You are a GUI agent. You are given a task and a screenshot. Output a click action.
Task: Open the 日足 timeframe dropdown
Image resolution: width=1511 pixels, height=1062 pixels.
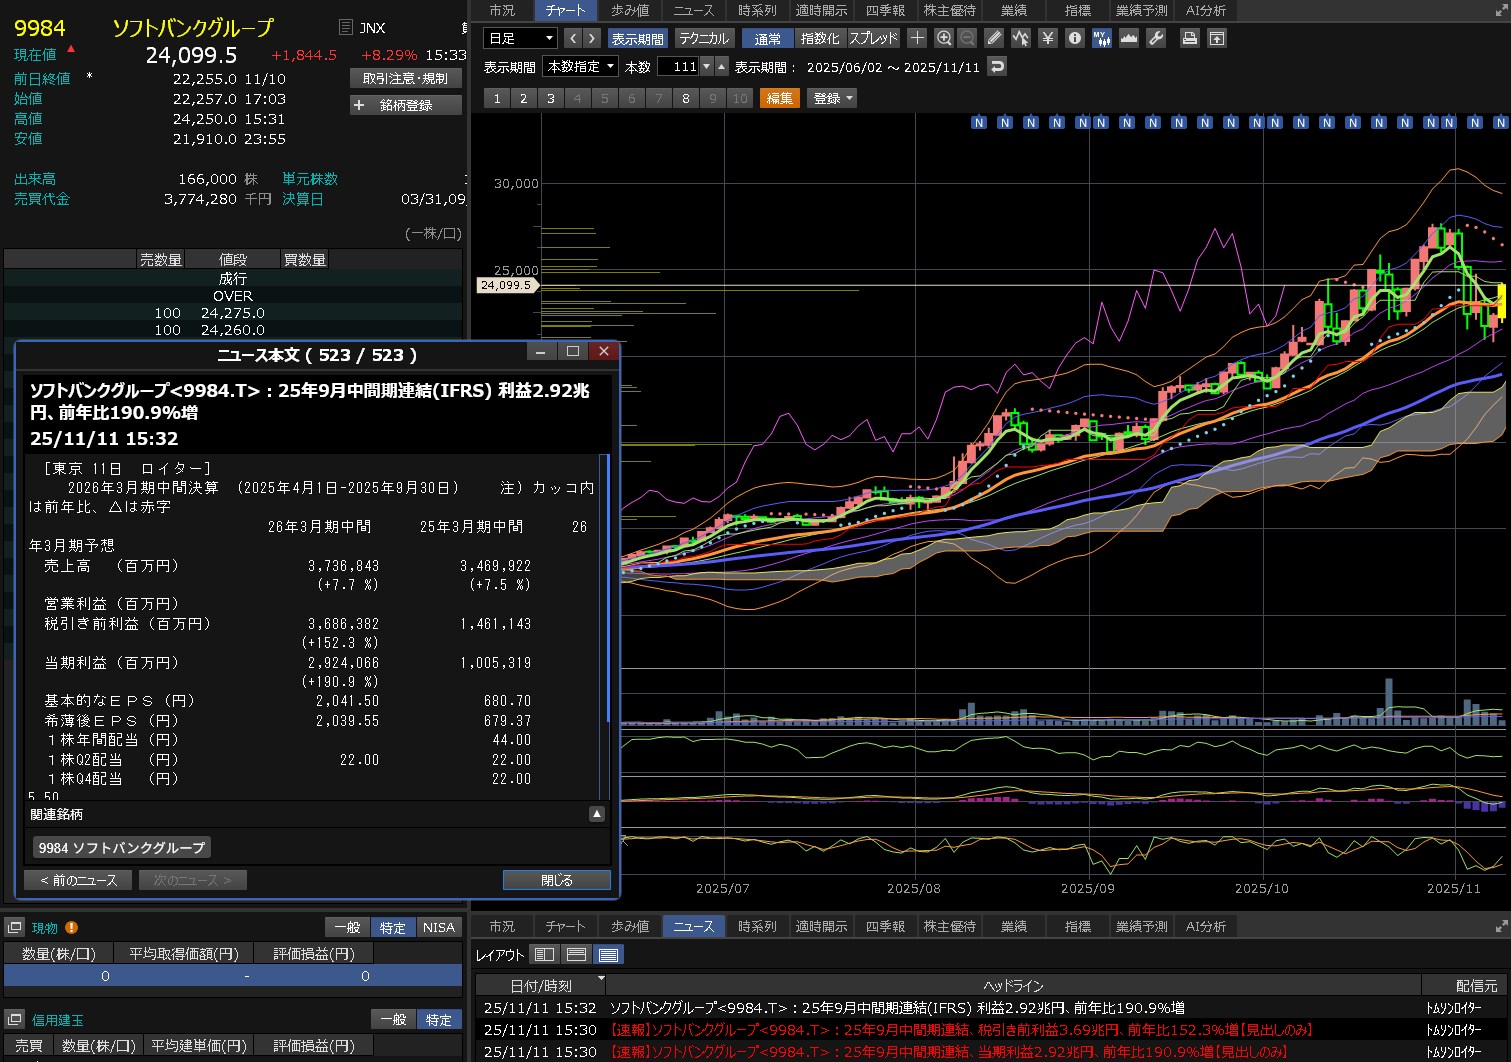tap(520, 38)
